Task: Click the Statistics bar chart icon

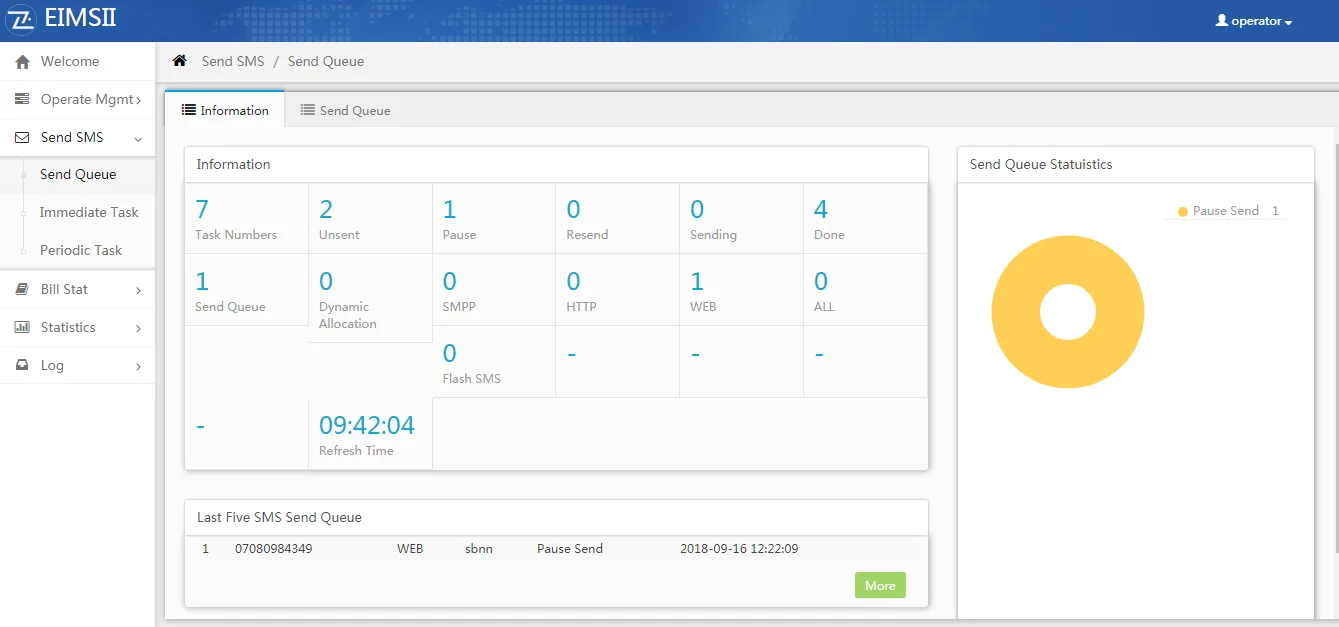Action: coord(22,328)
